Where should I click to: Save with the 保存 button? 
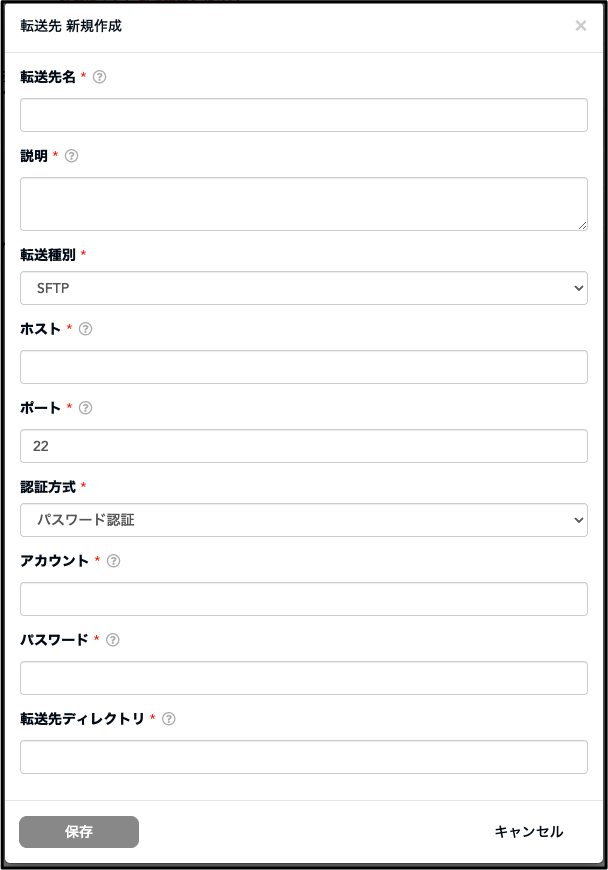79,832
